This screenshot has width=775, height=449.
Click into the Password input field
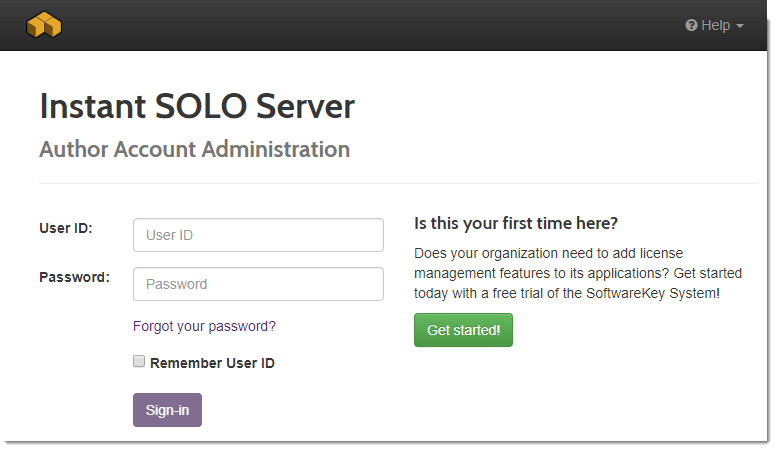258,284
